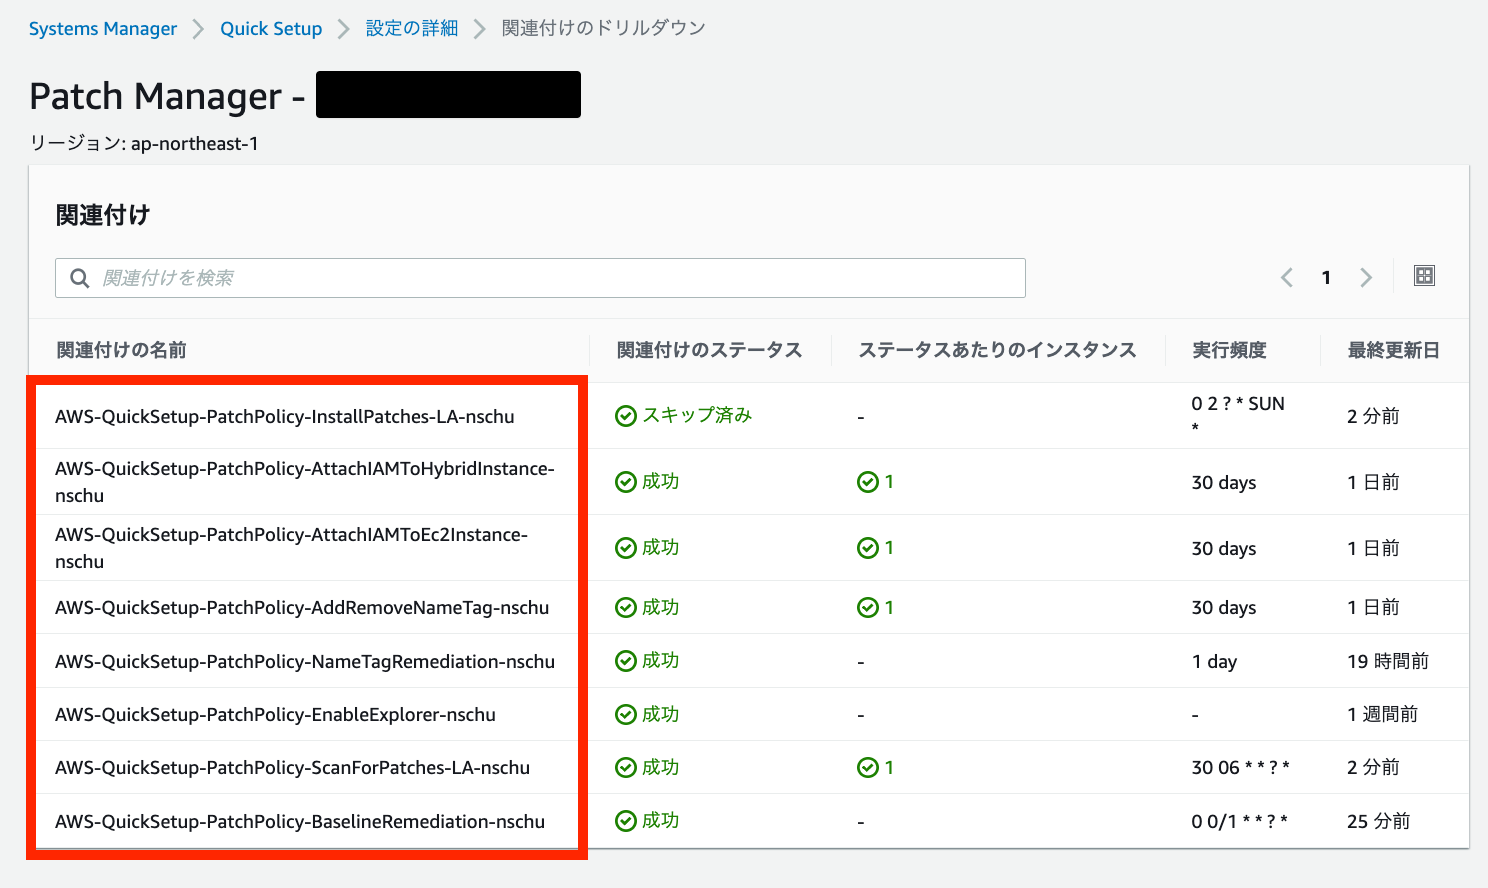
Task: Click the previous page arrow
Action: pyautogui.click(x=1286, y=277)
